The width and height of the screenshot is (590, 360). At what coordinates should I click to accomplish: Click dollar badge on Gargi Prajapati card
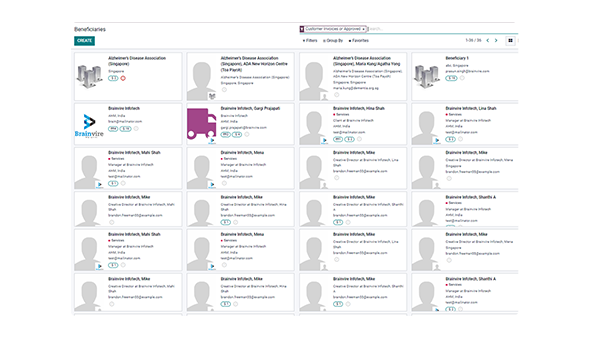237,135
